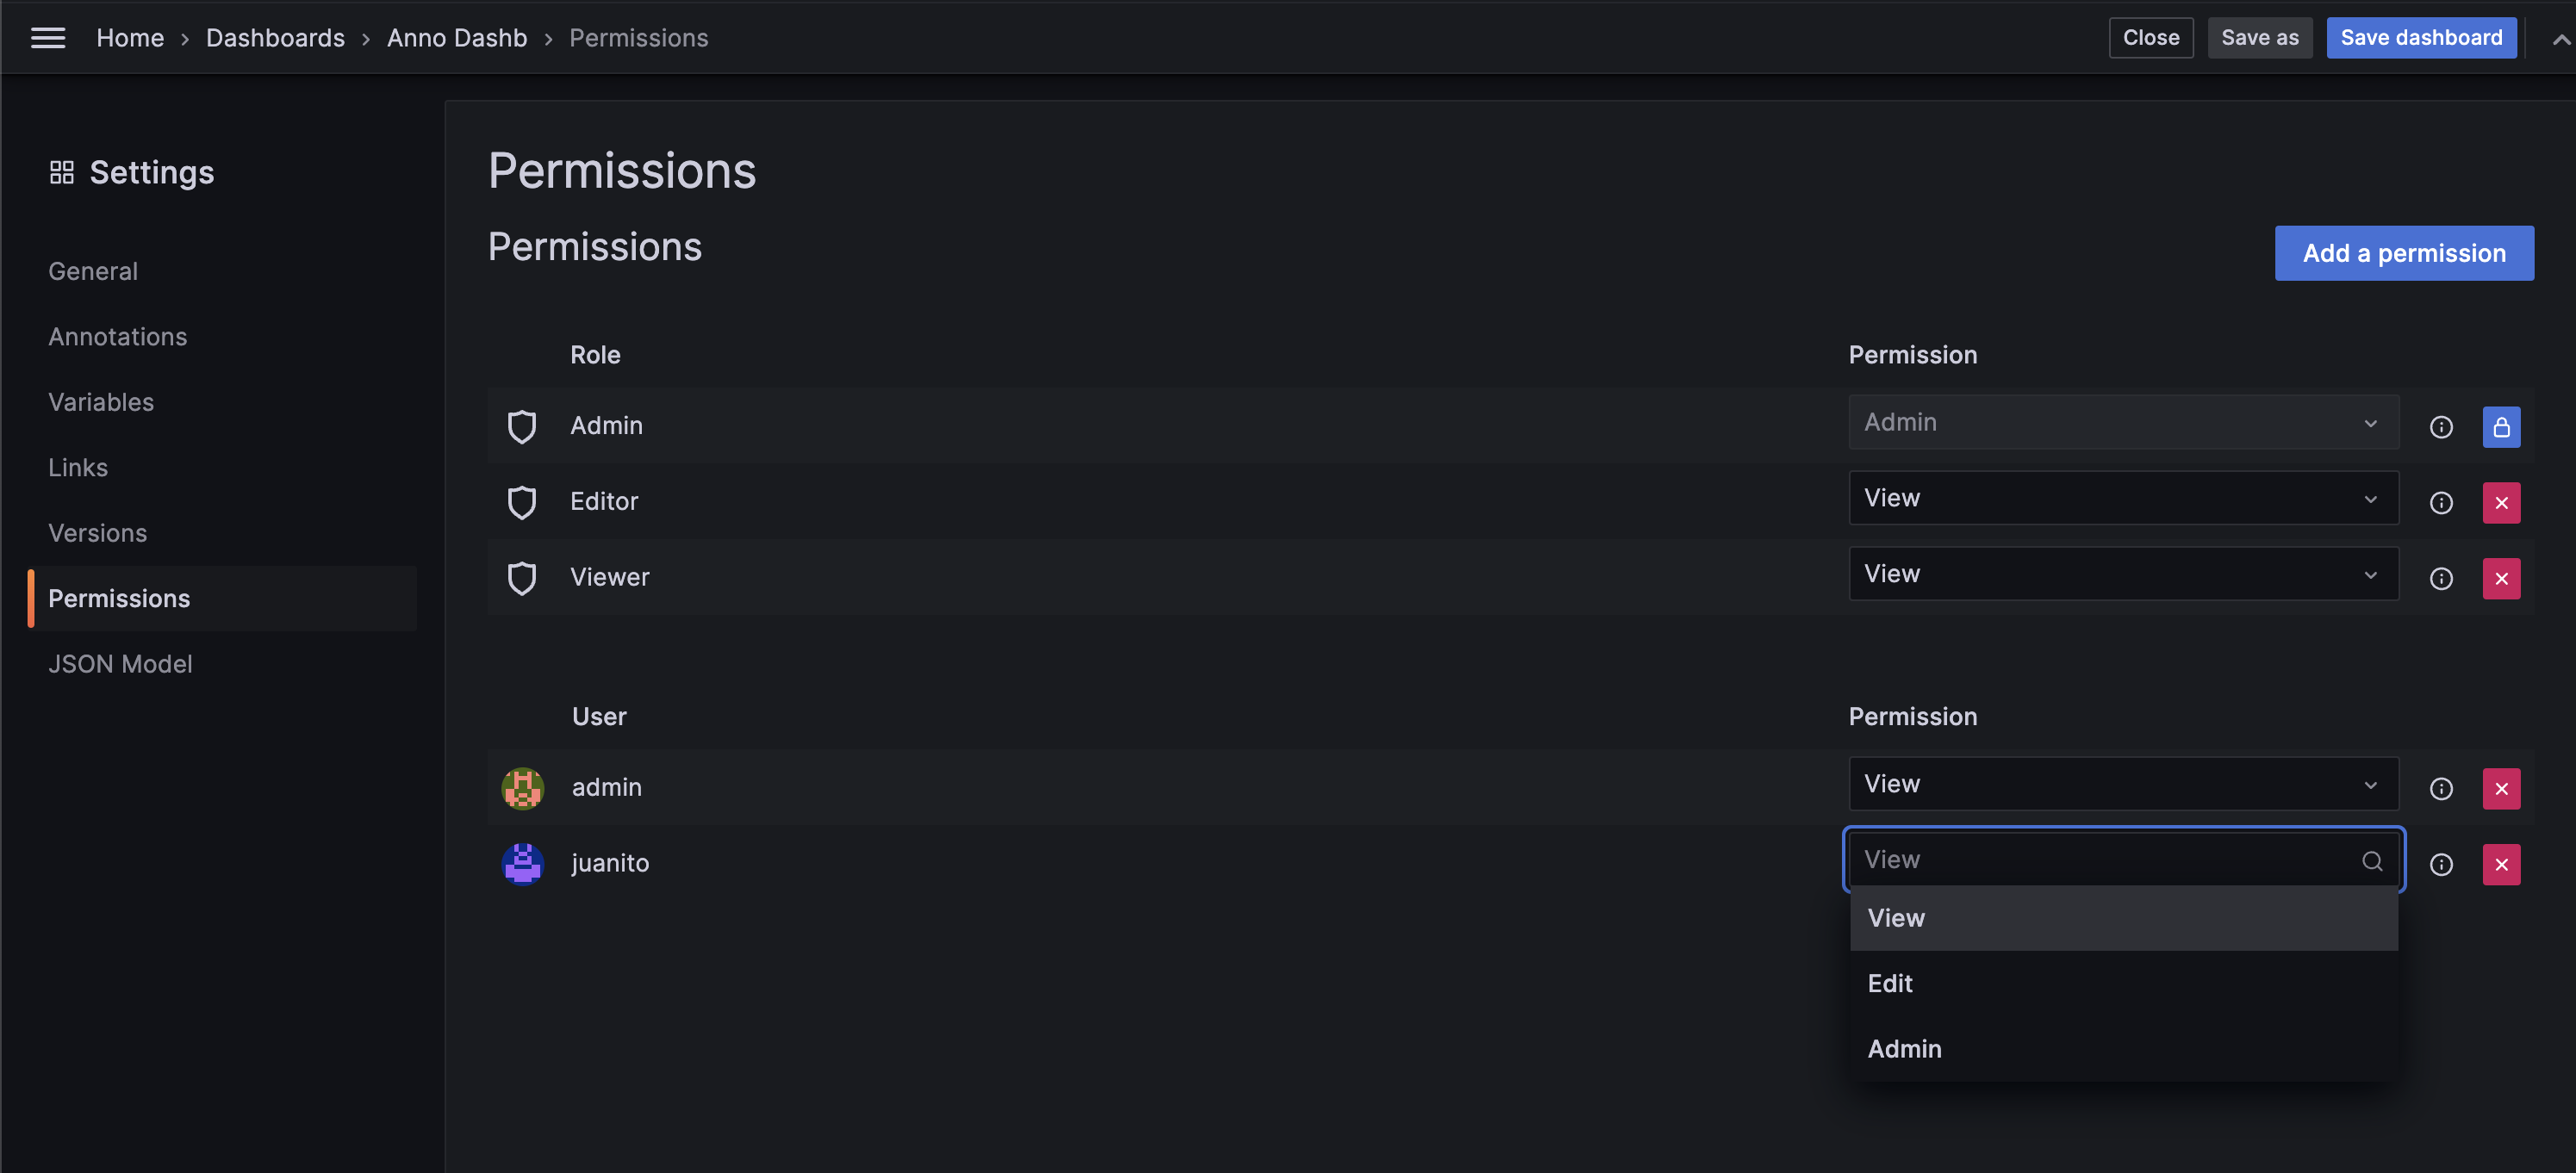Click the info icon beside admin's View permission
2576x1173 pixels.
(x=2441, y=788)
